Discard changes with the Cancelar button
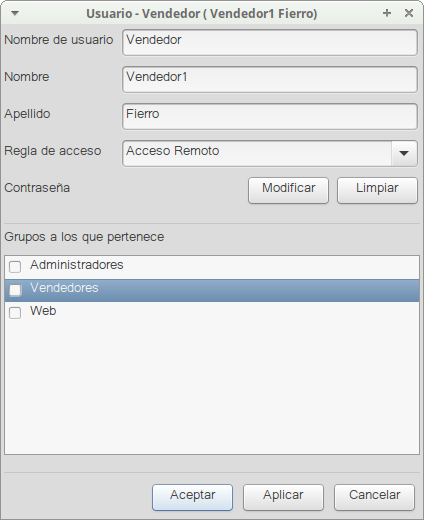This screenshot has height=520, width=424. [374, 497]
